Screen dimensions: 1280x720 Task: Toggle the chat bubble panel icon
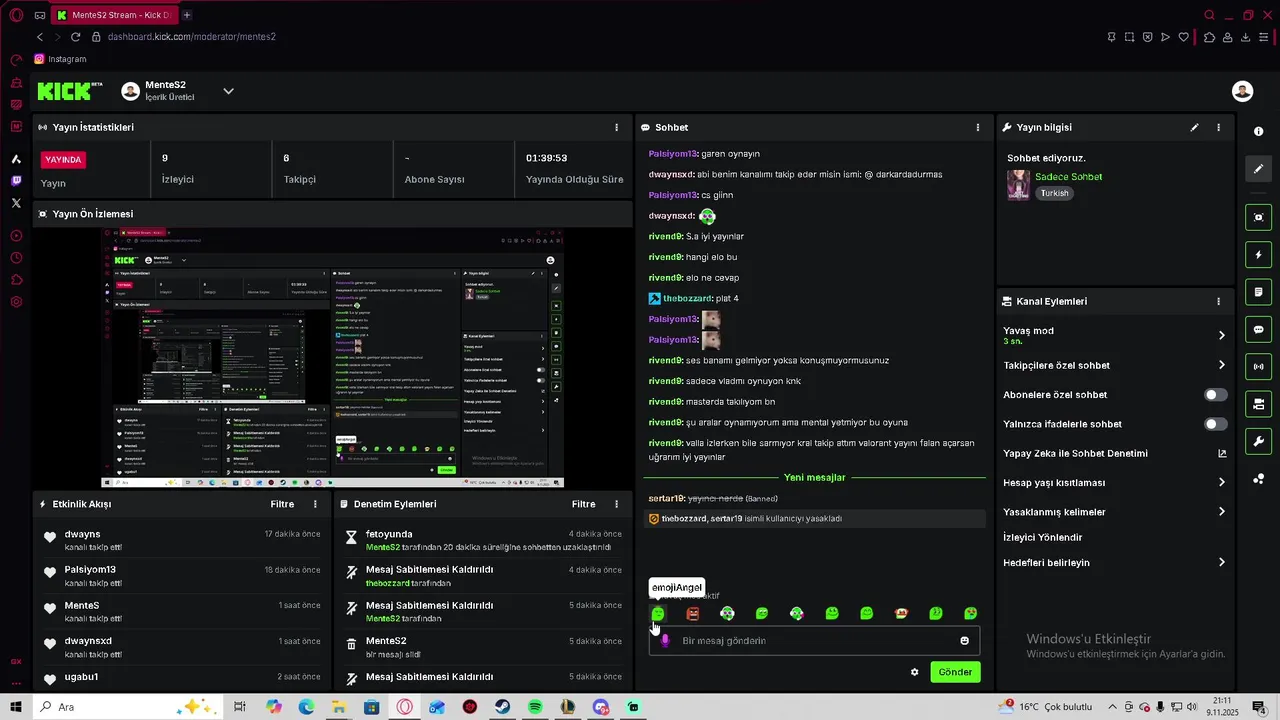point(1258,329)
